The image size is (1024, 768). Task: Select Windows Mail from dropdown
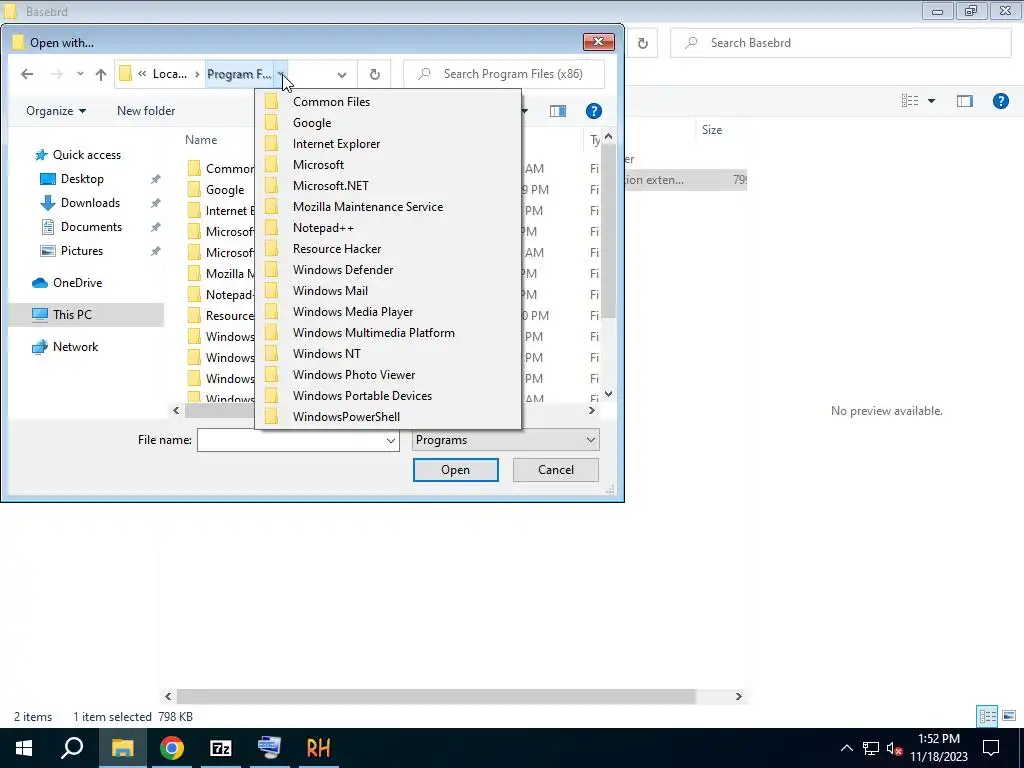pyautogui.click(x=388, y=291)
